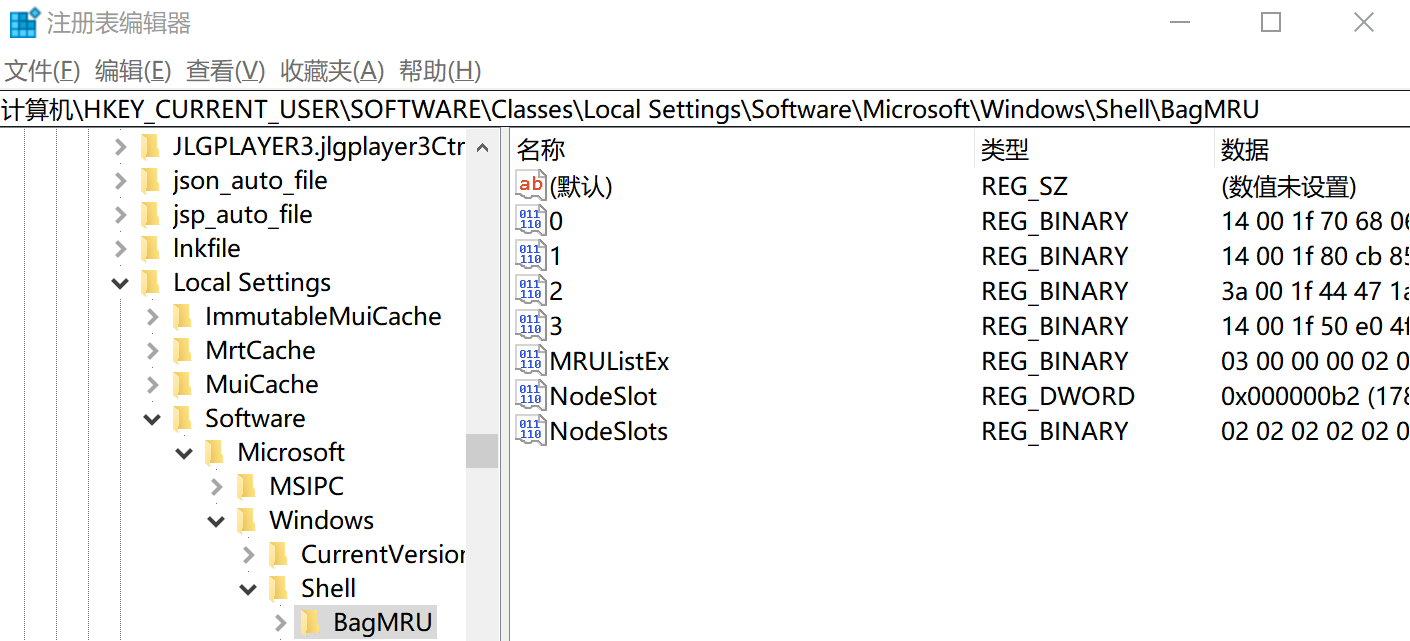
Task: Collapse the Microsoft key
Action: click(x=185, y=454)
